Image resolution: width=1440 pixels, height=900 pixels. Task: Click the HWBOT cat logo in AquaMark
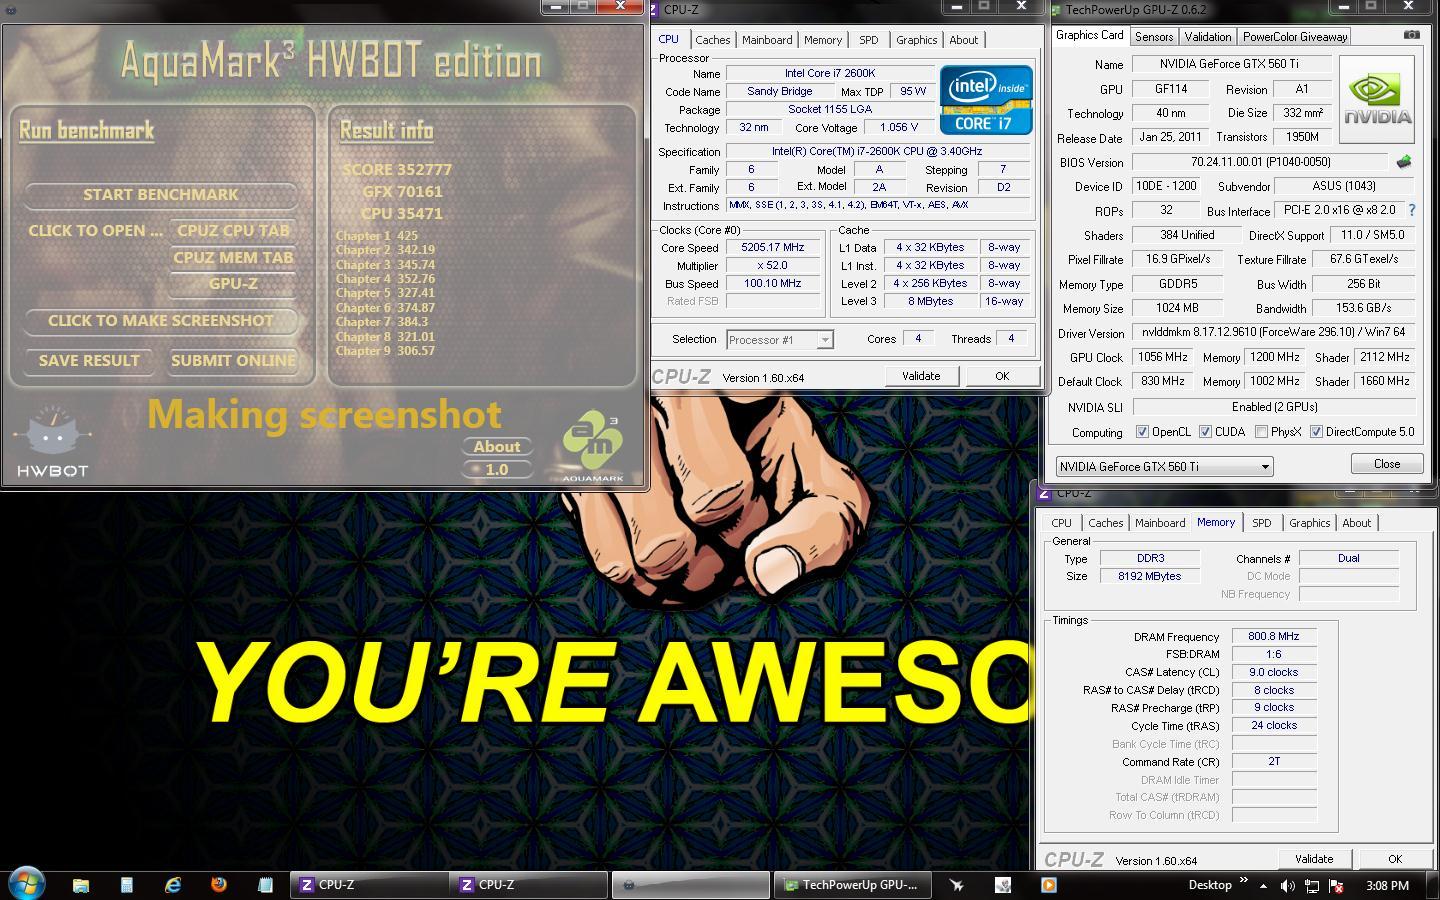click(52, 440)
